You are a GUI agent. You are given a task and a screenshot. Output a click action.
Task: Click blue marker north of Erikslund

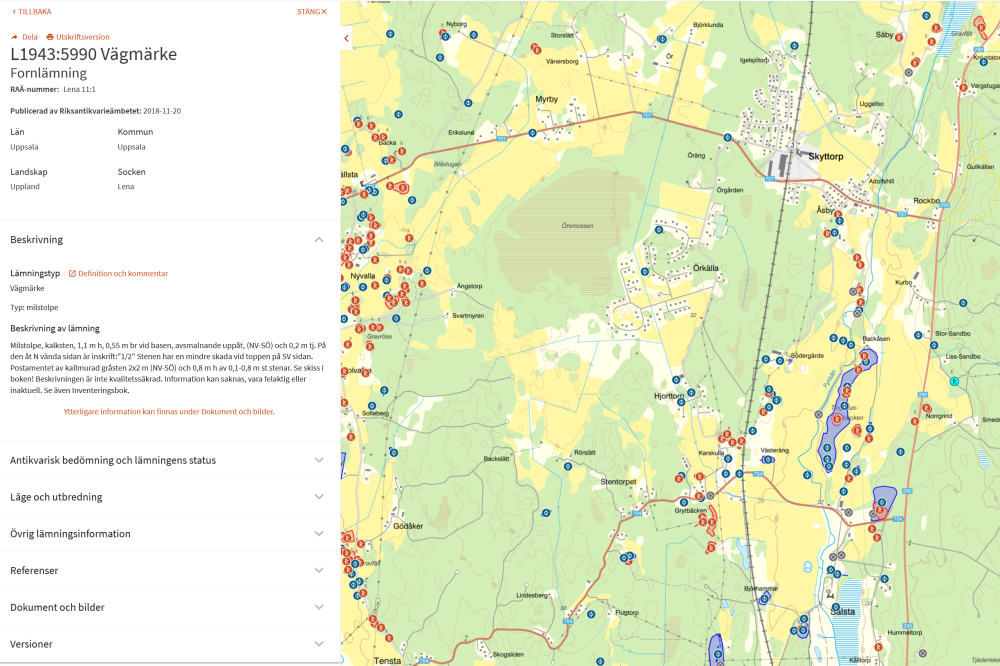[x=468, y=103]
